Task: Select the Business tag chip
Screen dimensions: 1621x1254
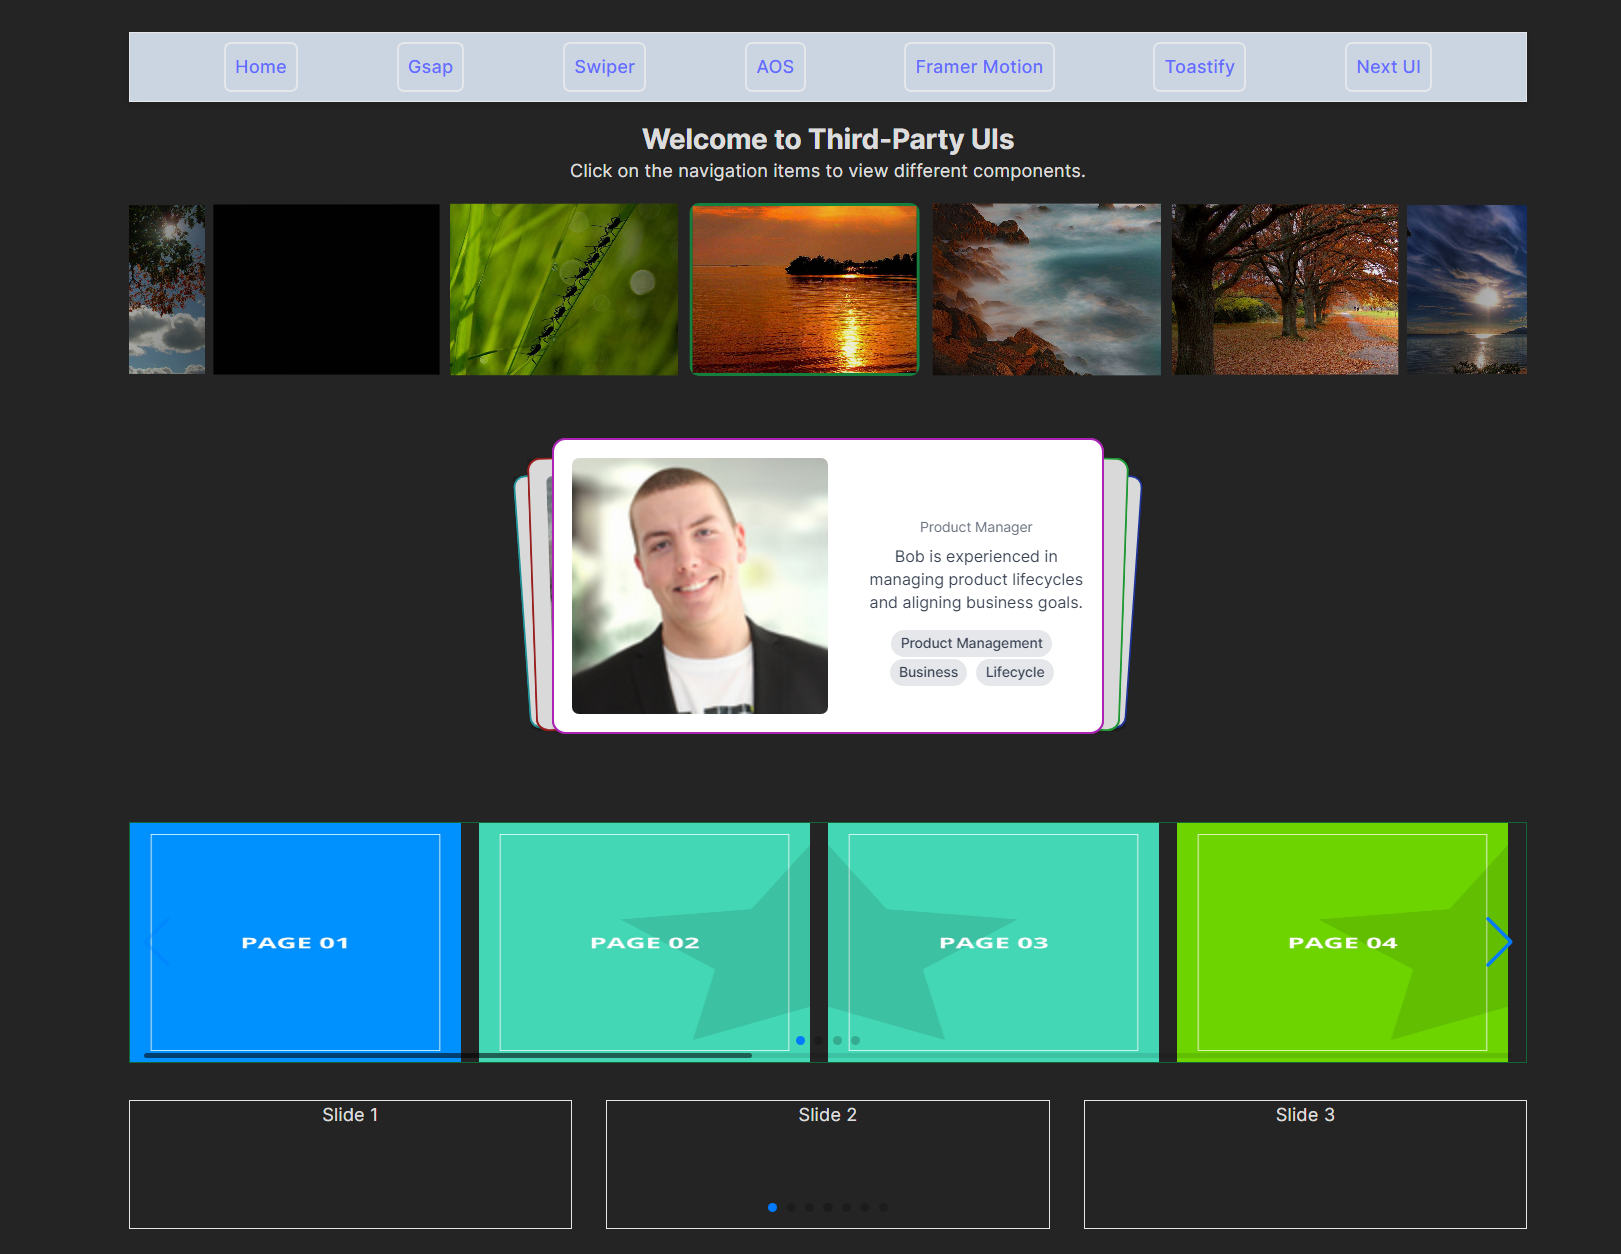Action: pyautogui.click(x=928, y=672)
